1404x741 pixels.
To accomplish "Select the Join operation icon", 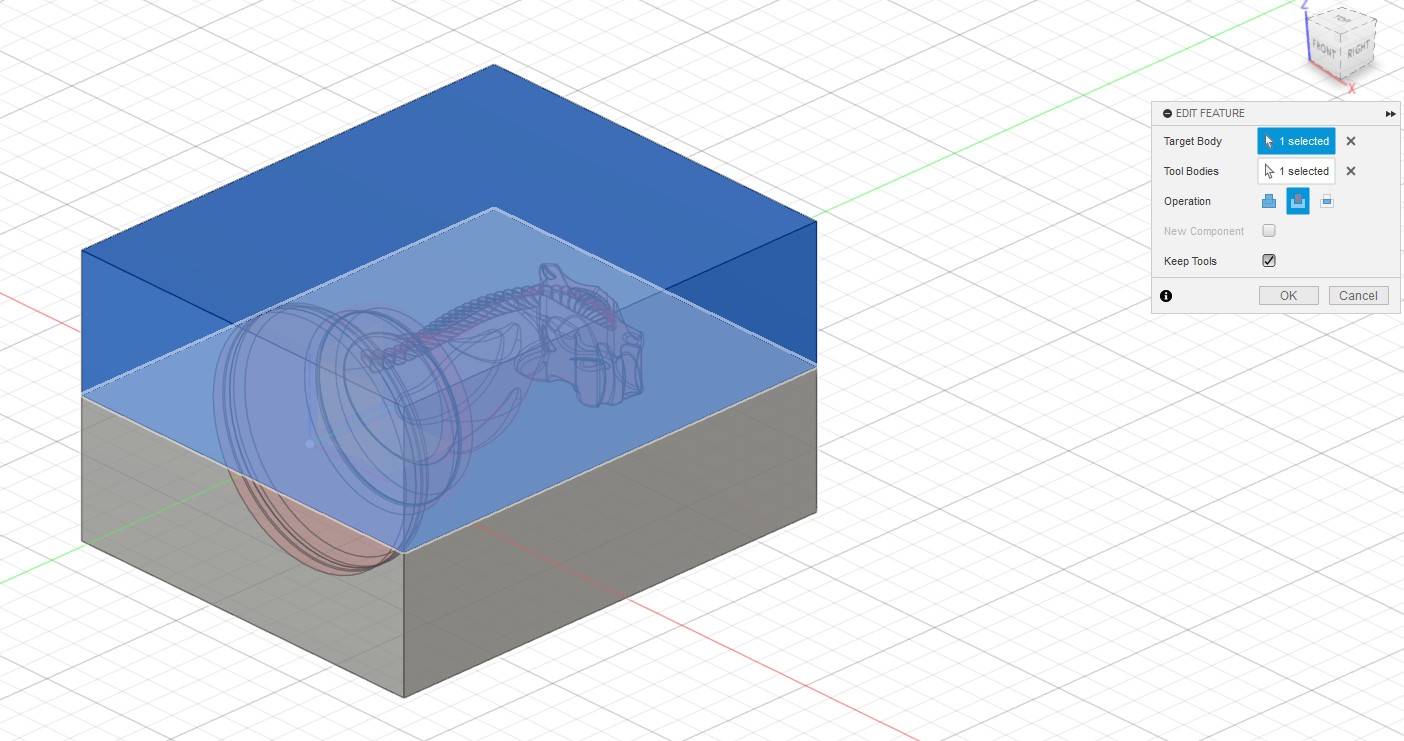I will pos(1269,201).
